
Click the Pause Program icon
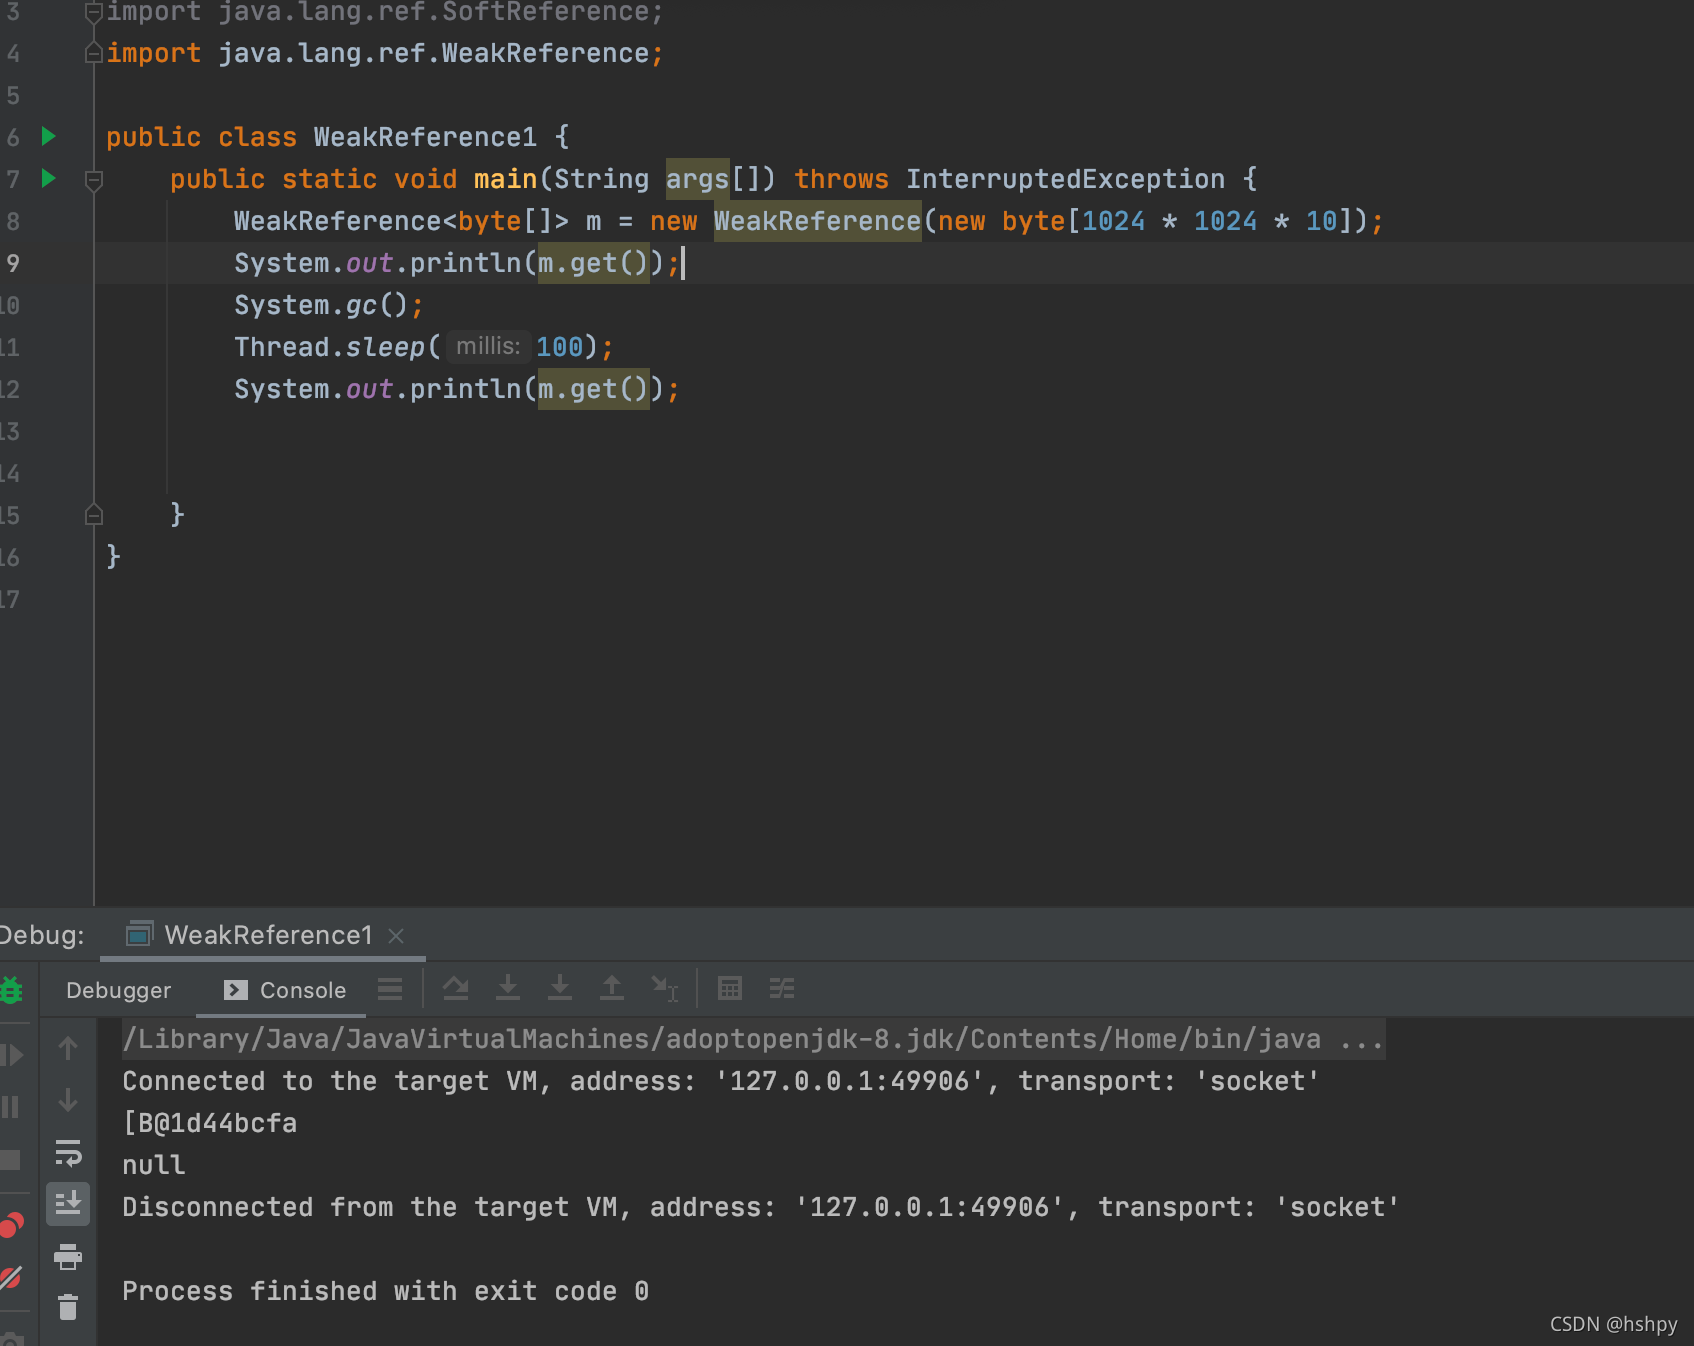click(x=11, y=1107)
